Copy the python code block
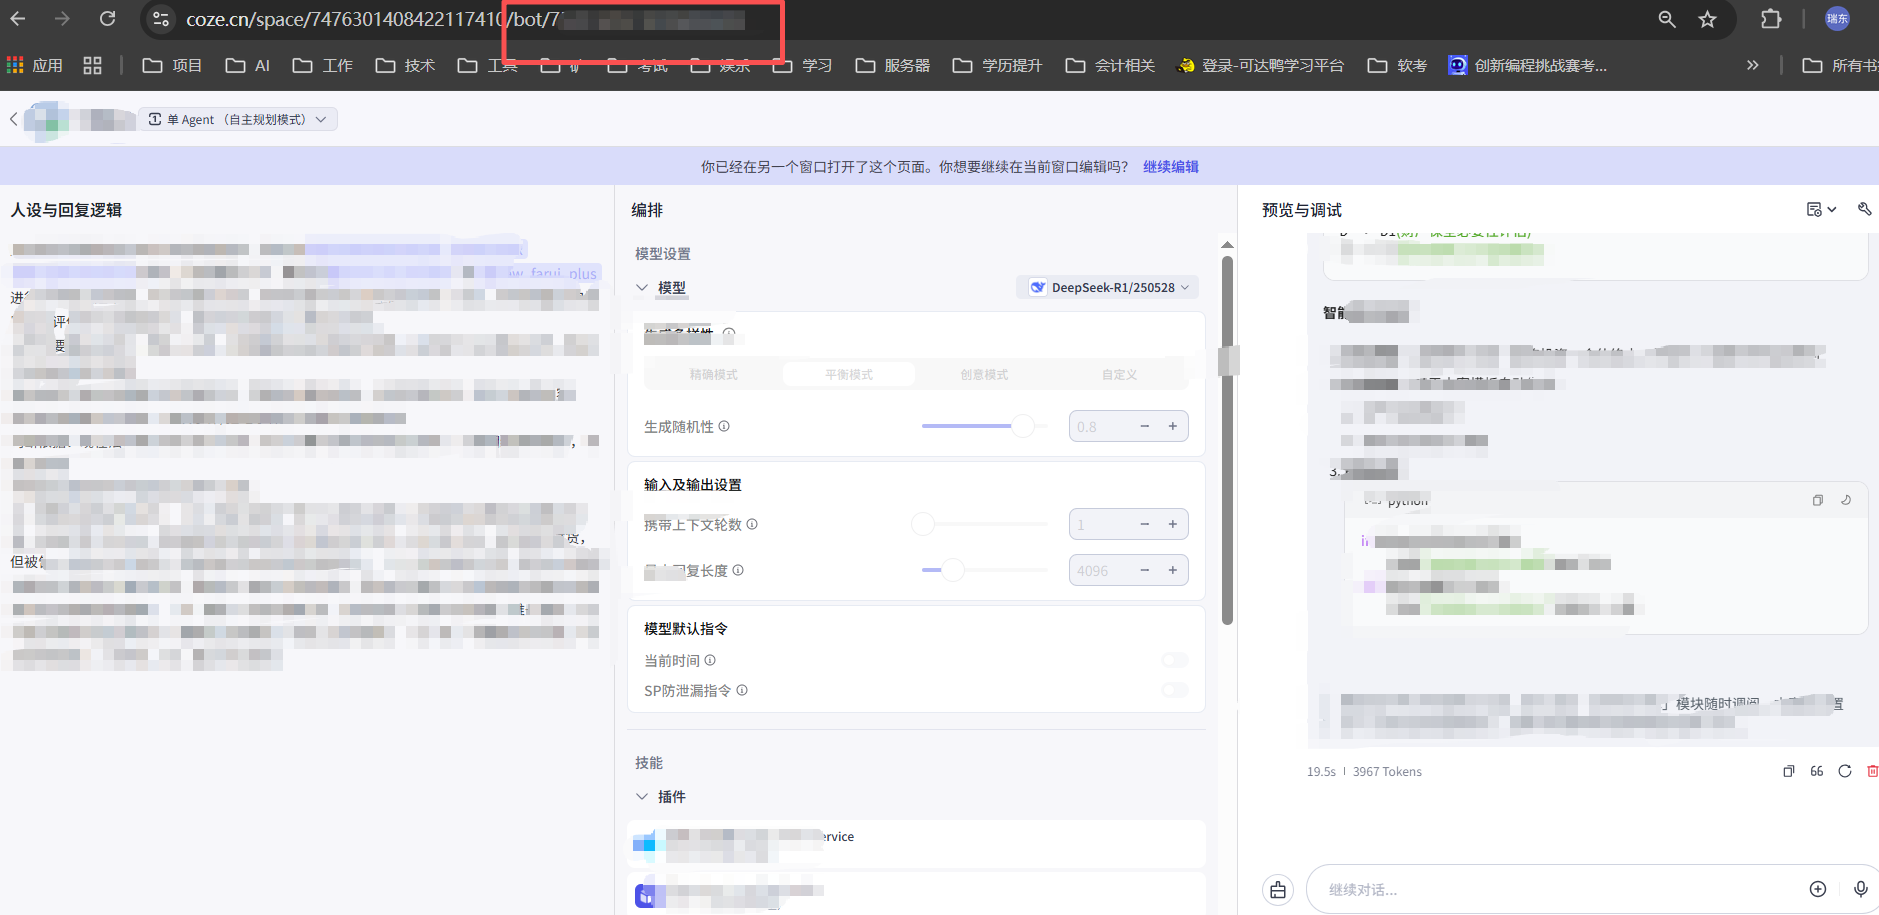This screenshot has height=915, width=1879. point(1818,500)
